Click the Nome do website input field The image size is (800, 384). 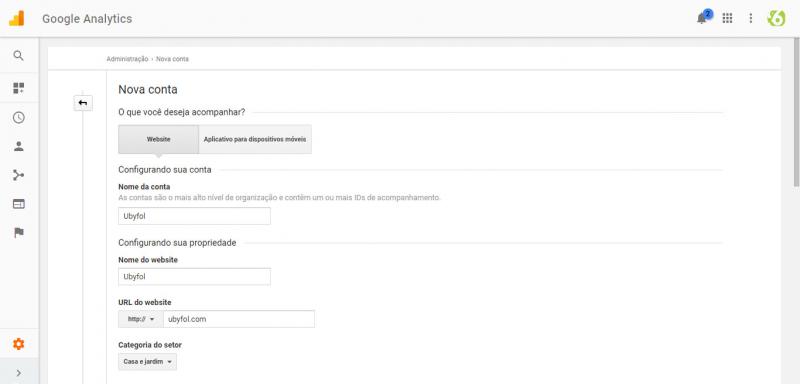[x=194, y=277]
